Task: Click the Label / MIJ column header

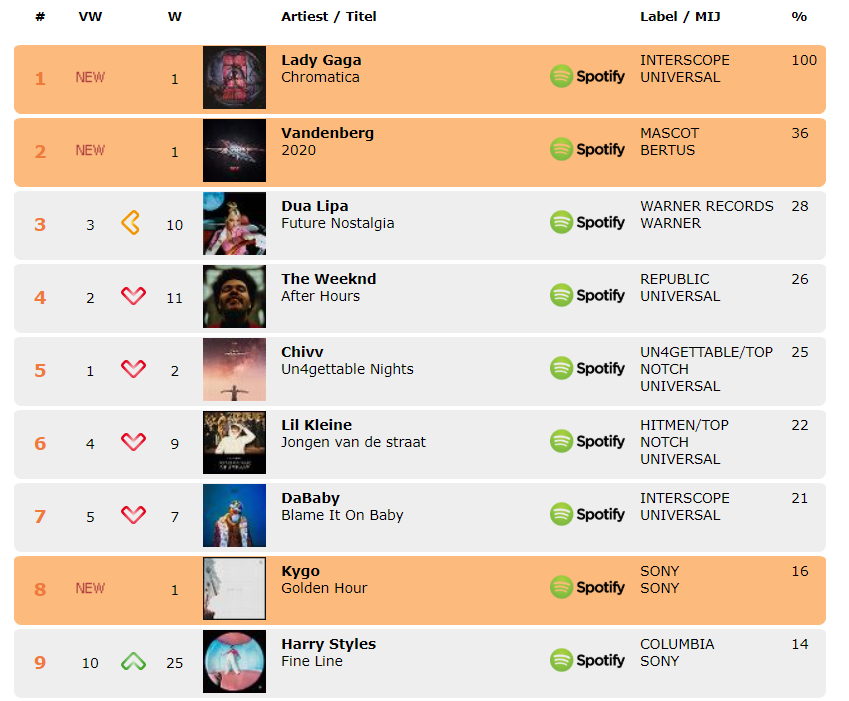Action: (680, 17)
